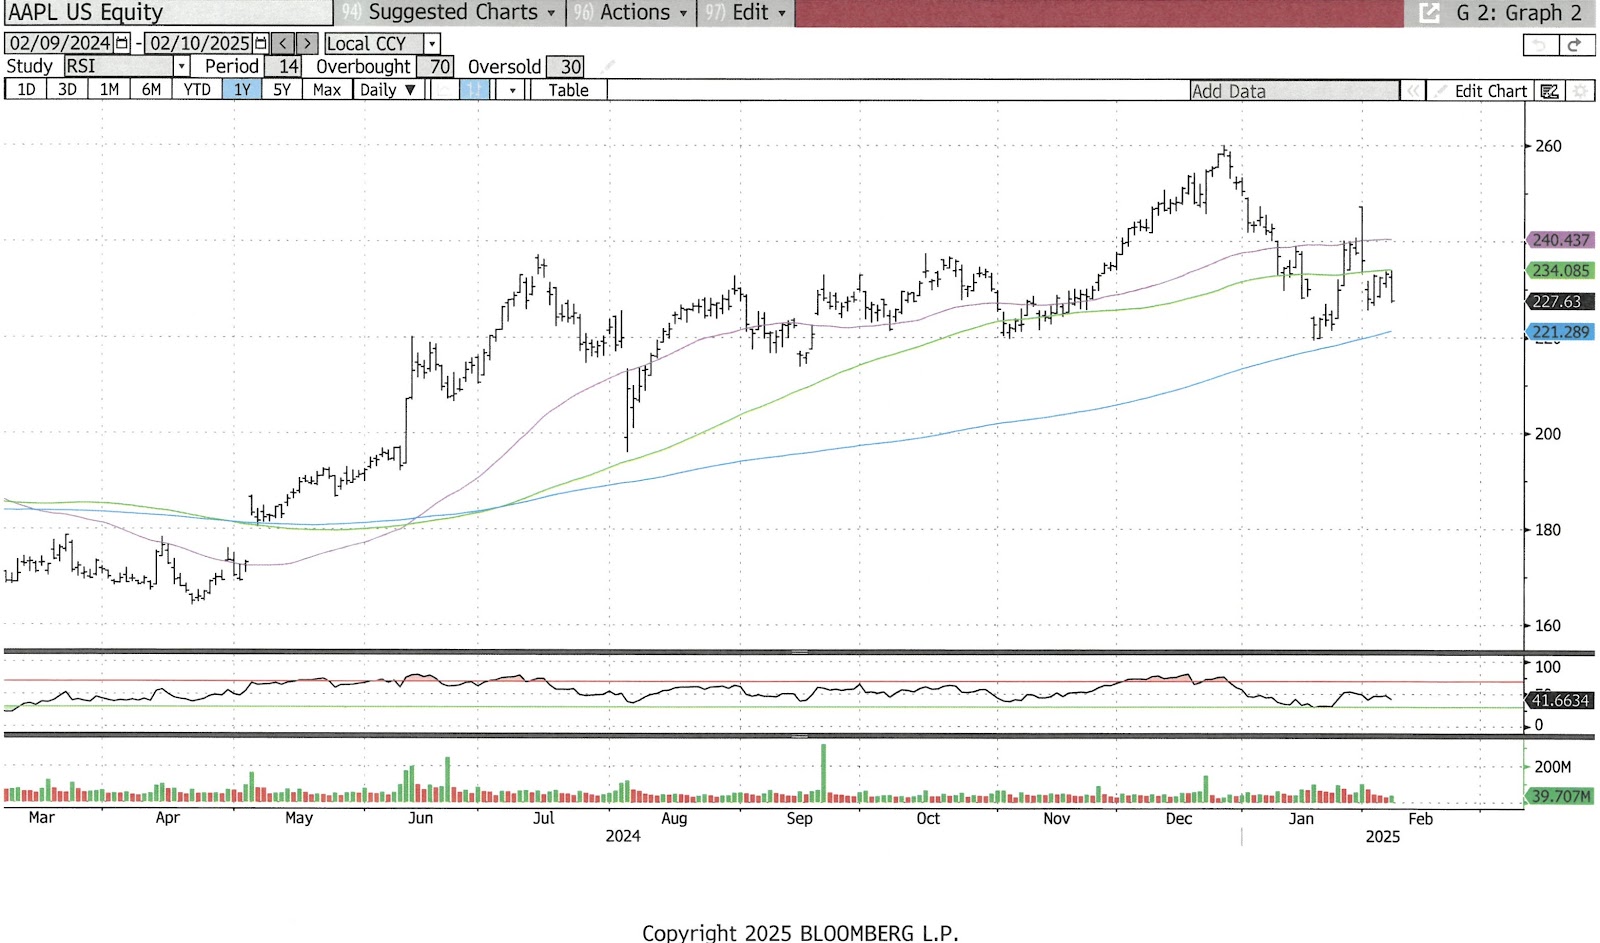
Task: Click the 160 price axis label
Action: coord(1548,626)
